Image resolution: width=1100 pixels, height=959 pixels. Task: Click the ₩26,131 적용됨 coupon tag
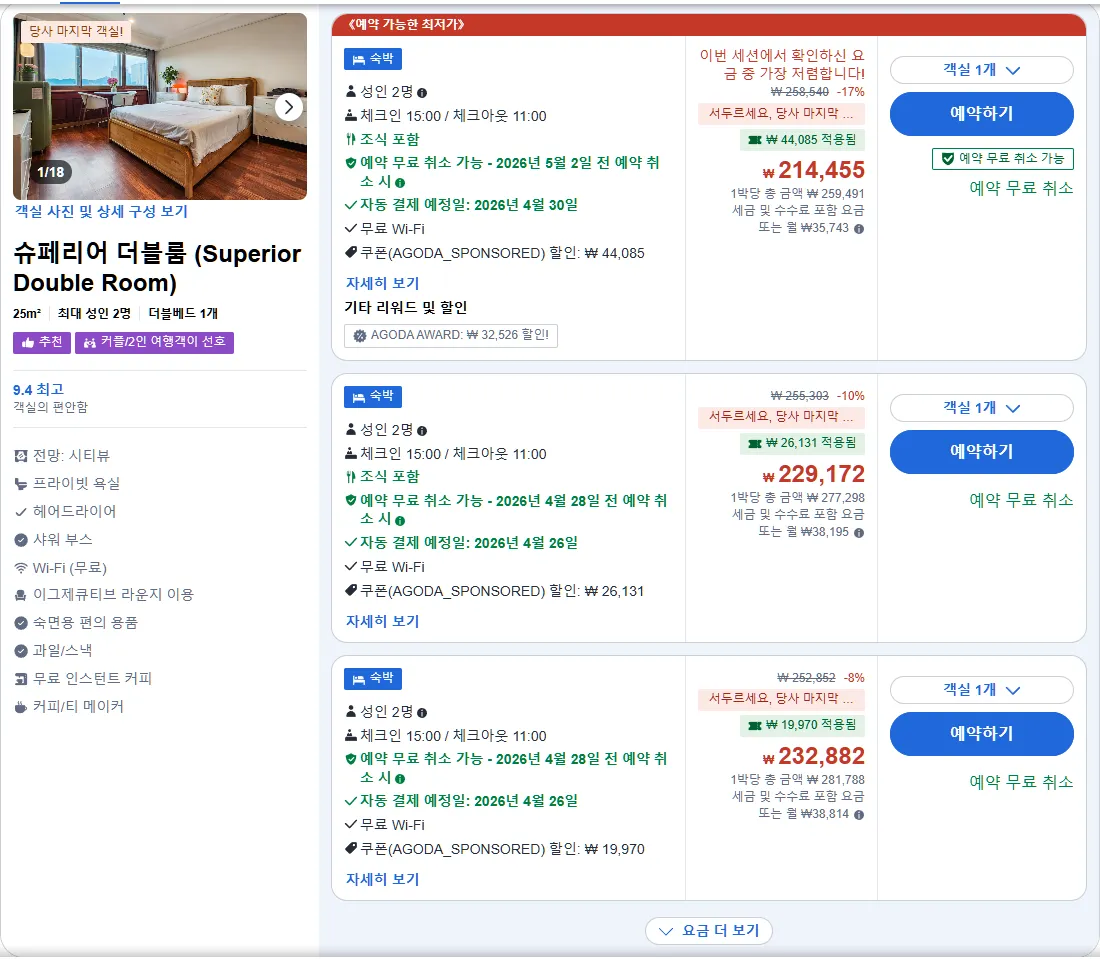(x=803, y=443)
